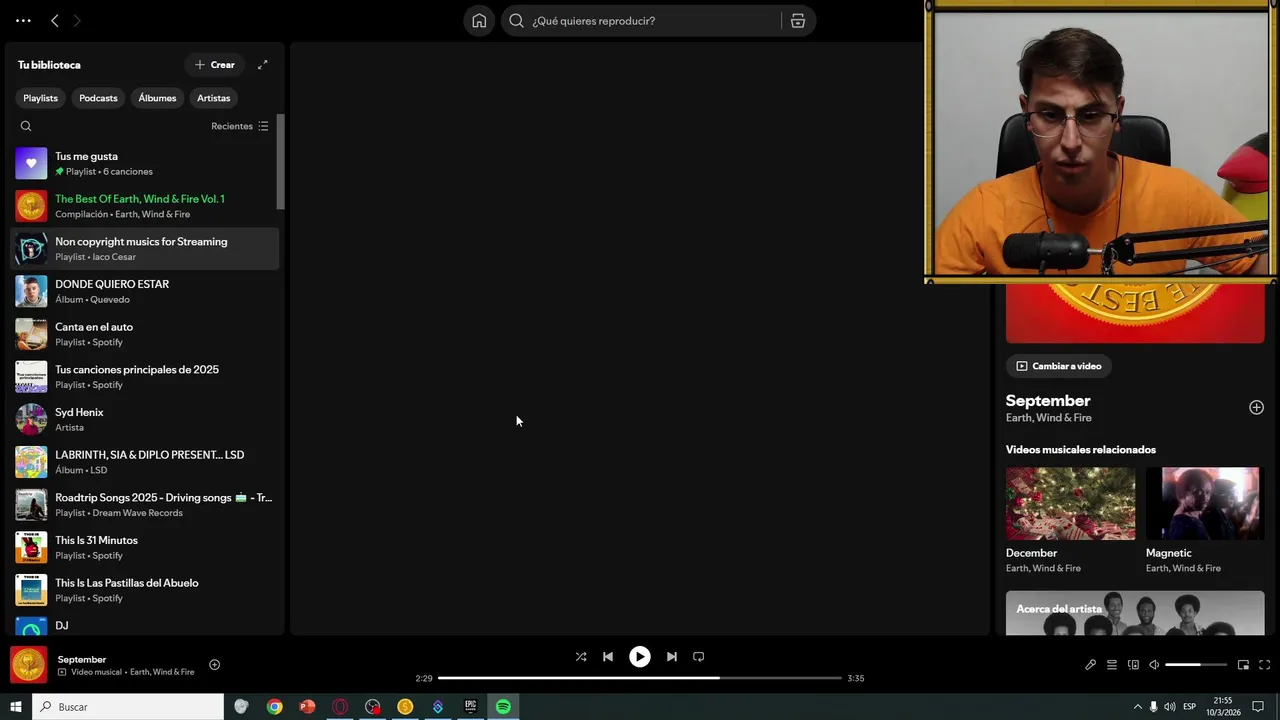The height and width of the screenshot is (720, 1280).
Task: Launch Epic Games from the taskbar
Action: click(470, 707)
